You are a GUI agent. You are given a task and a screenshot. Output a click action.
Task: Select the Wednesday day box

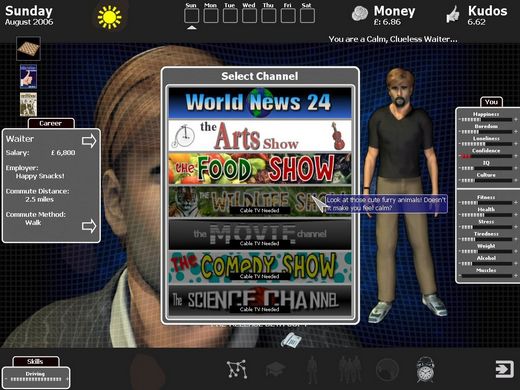249,16
